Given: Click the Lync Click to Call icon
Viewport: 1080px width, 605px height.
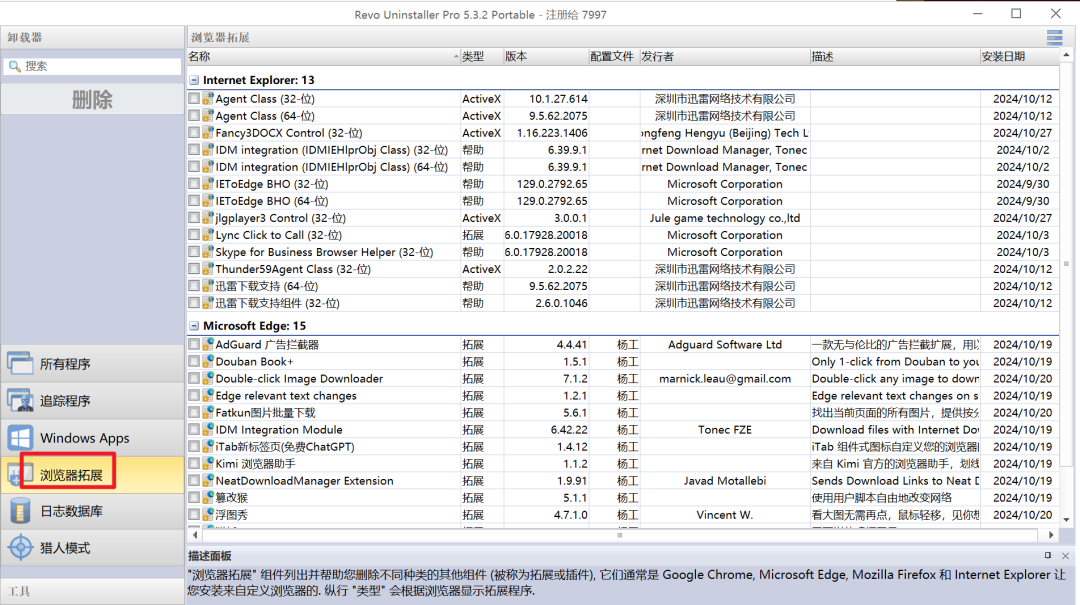Looking at the screenshot, I should point(208,235).
